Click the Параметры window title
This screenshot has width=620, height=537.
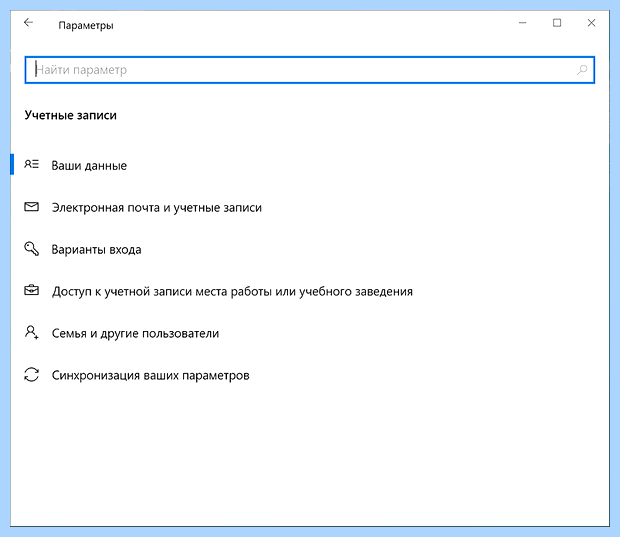click(x=86, y=25)
